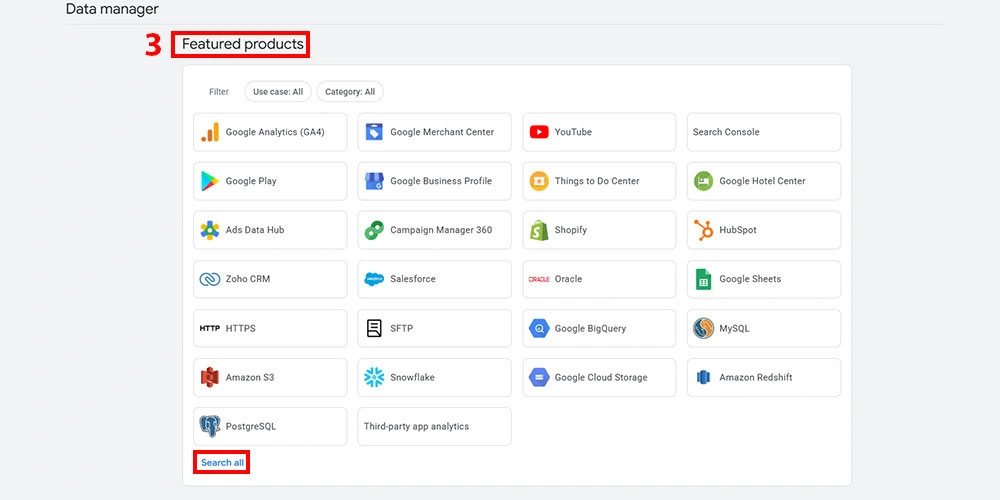Choose the Campaign Manager 360 label text
The image size is (1000, 500).
click(x=441, y=230)
